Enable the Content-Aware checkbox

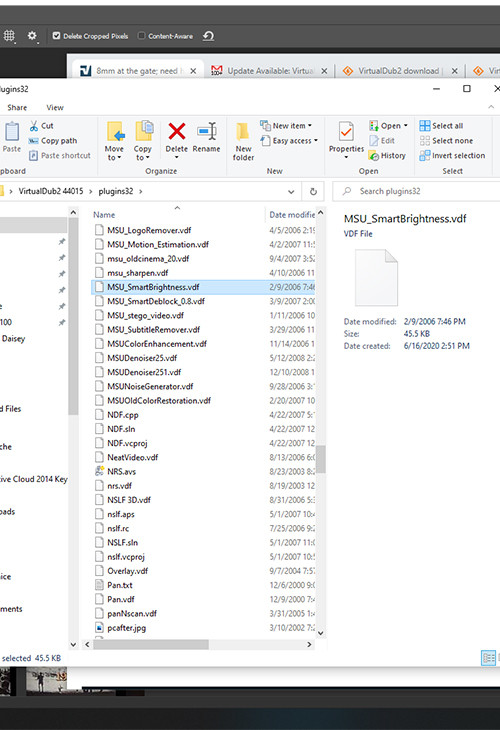[142, 36]
